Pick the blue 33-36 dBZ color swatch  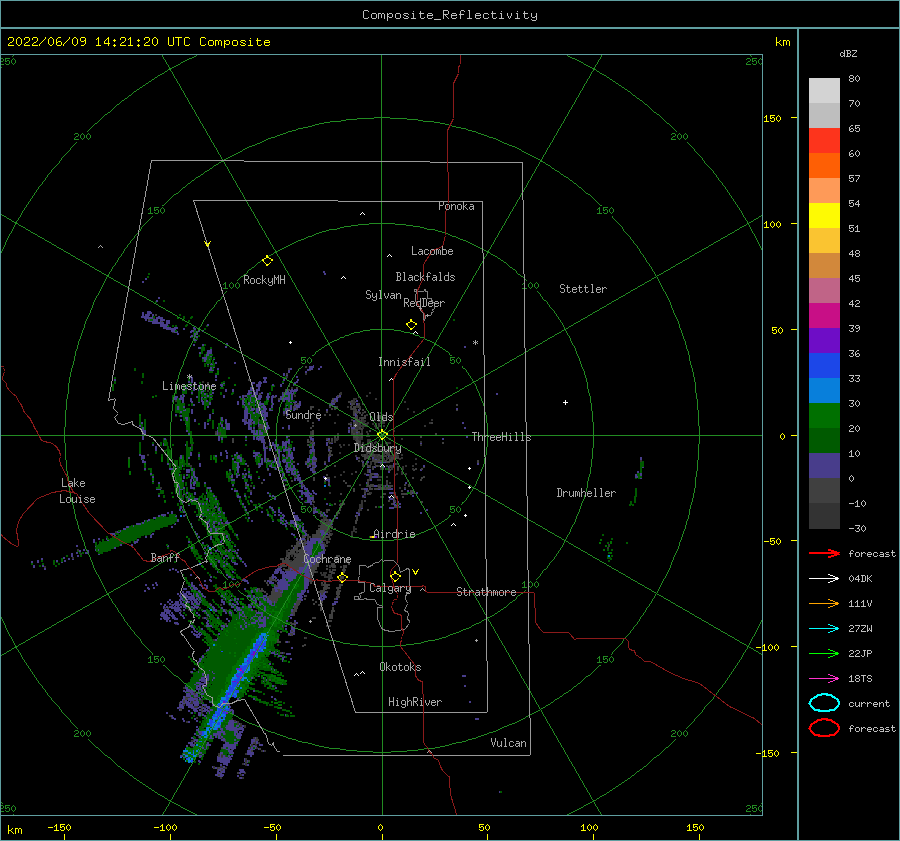(x=824, y=366)
